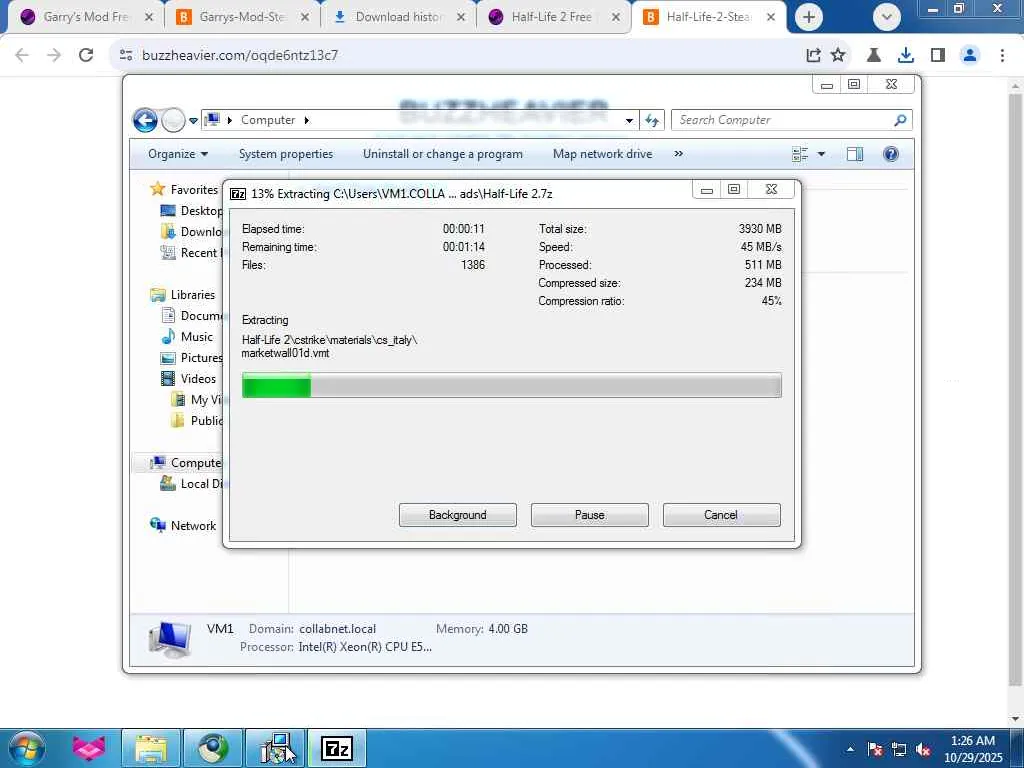Open Documents library
Image resolution: width=1024 pixels, height=768 pixels.
pos(191,315)
